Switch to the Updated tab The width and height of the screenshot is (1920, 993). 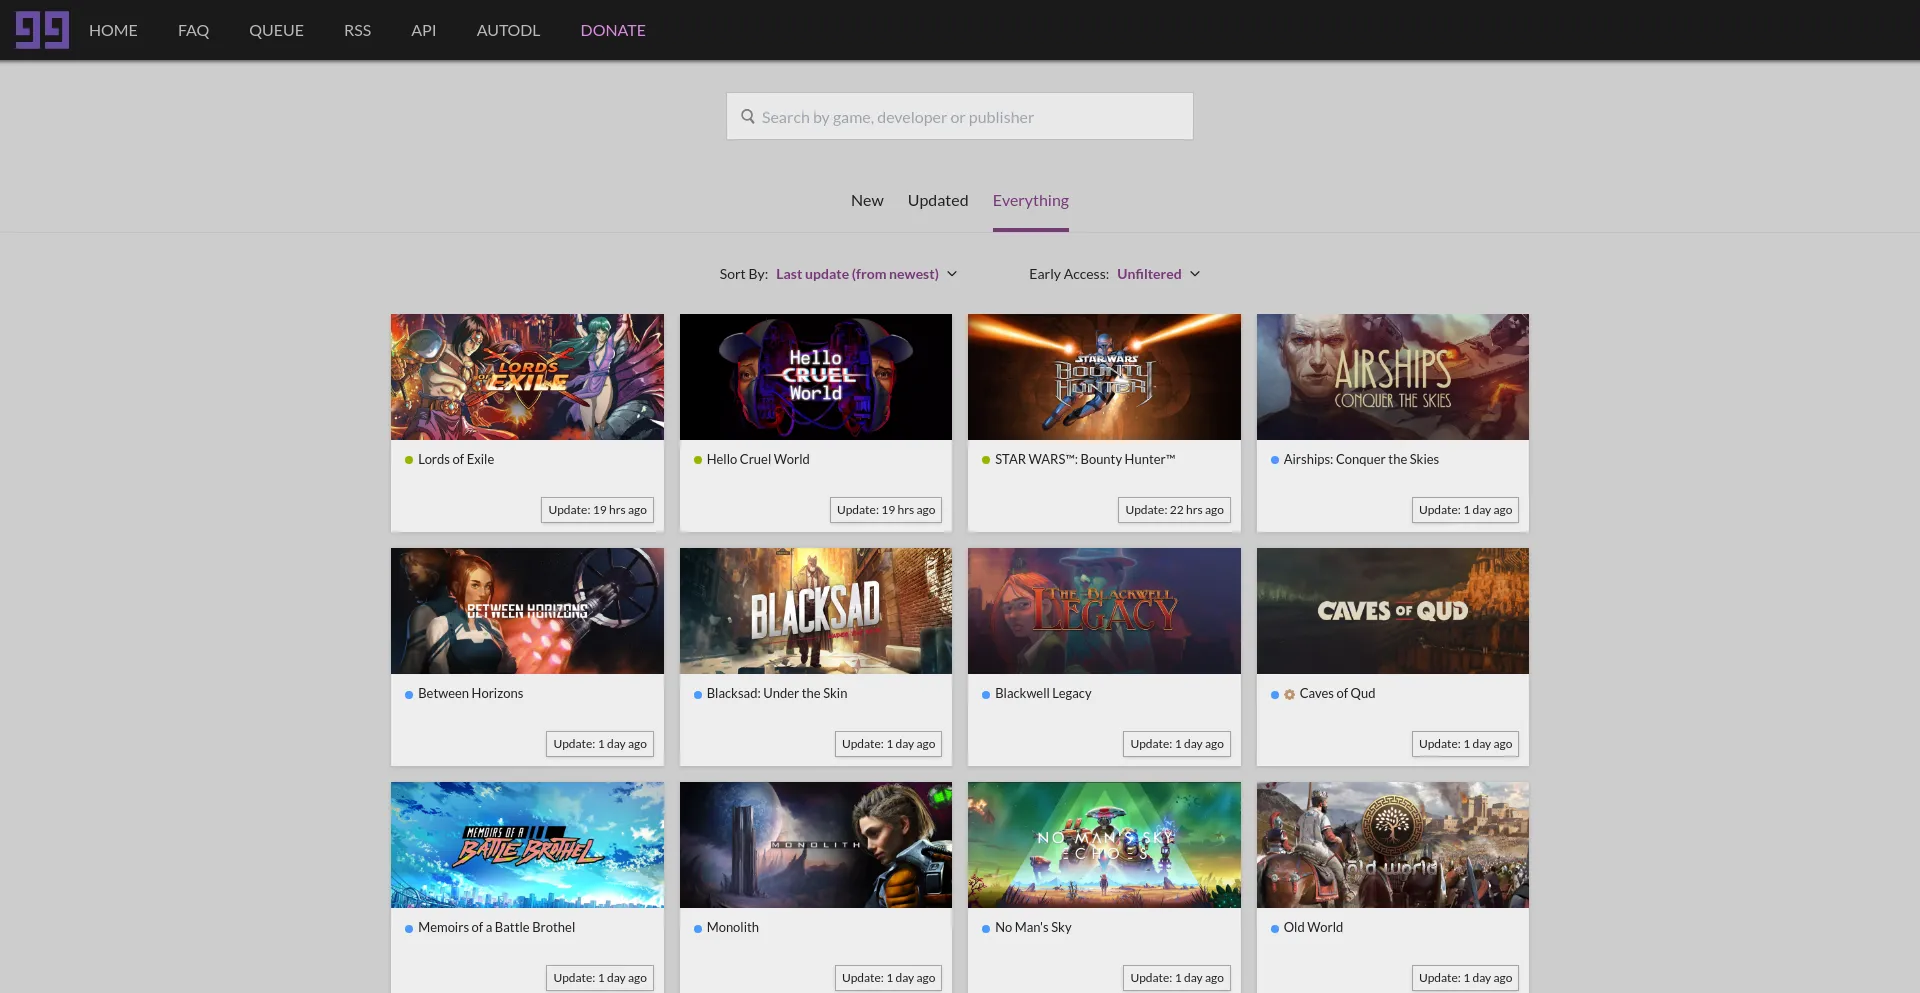coord(938,200)
